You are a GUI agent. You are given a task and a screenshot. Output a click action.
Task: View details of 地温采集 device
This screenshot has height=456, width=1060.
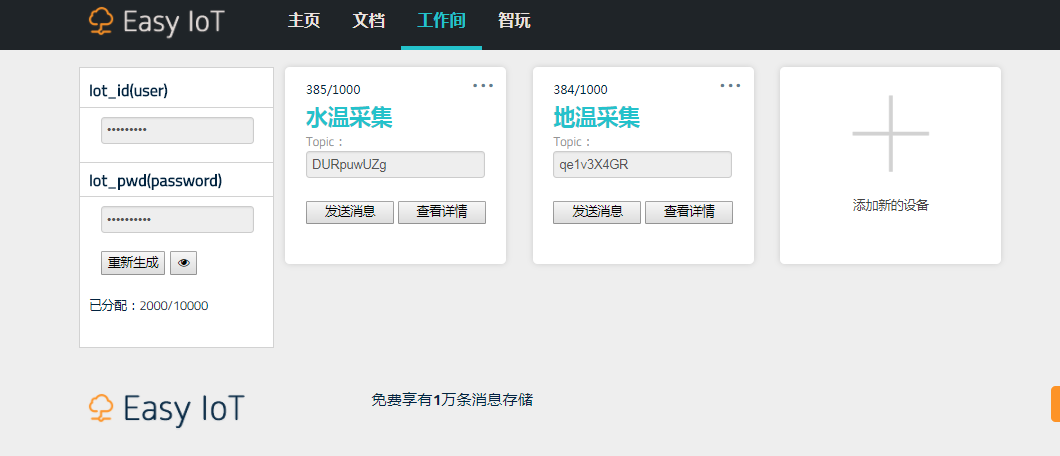tap(689, 212)
